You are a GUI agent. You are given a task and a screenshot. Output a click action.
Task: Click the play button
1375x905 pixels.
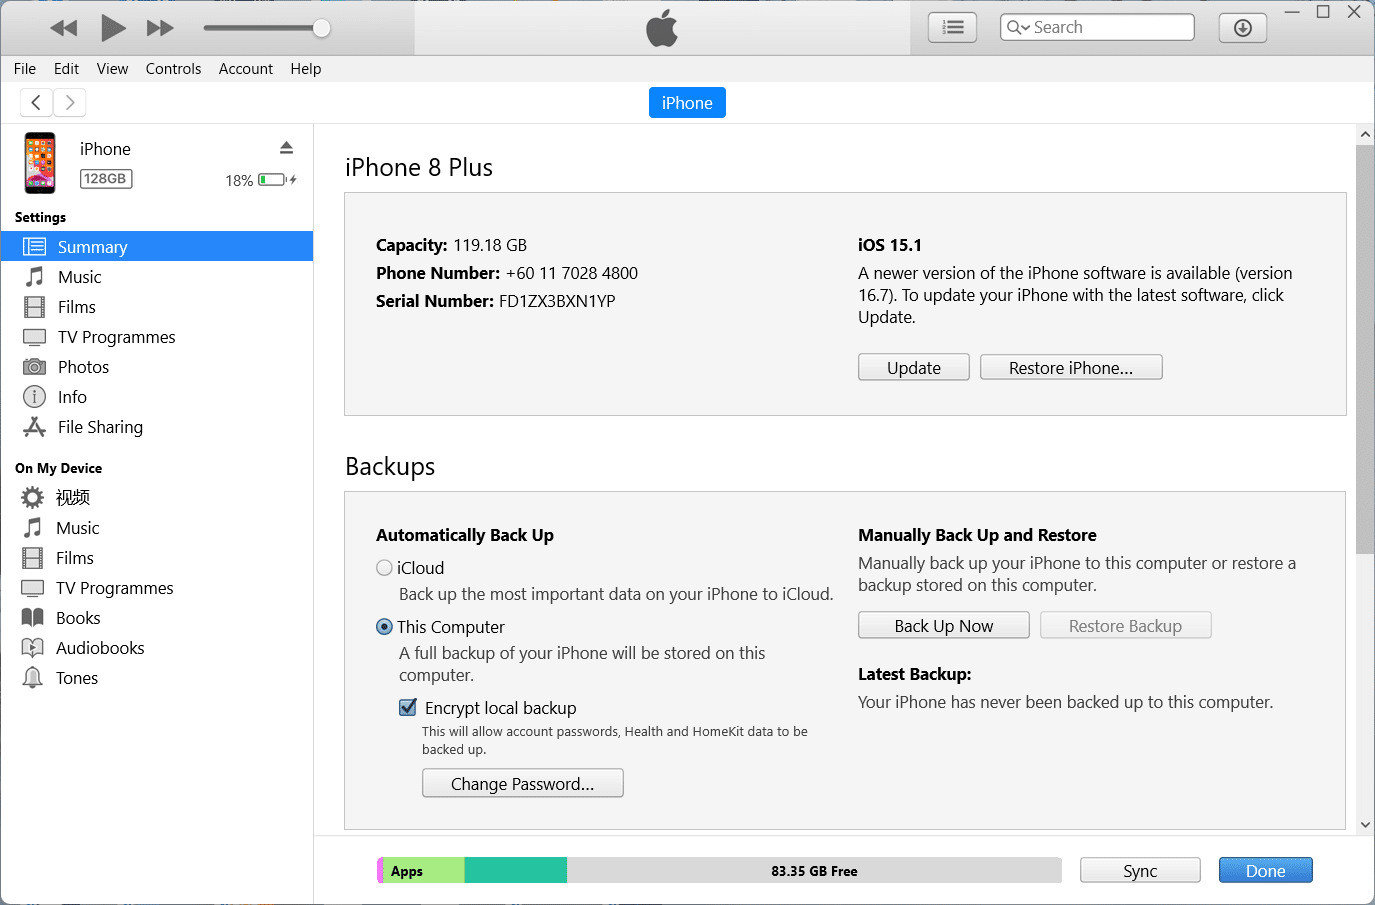[x=113, y=28]
